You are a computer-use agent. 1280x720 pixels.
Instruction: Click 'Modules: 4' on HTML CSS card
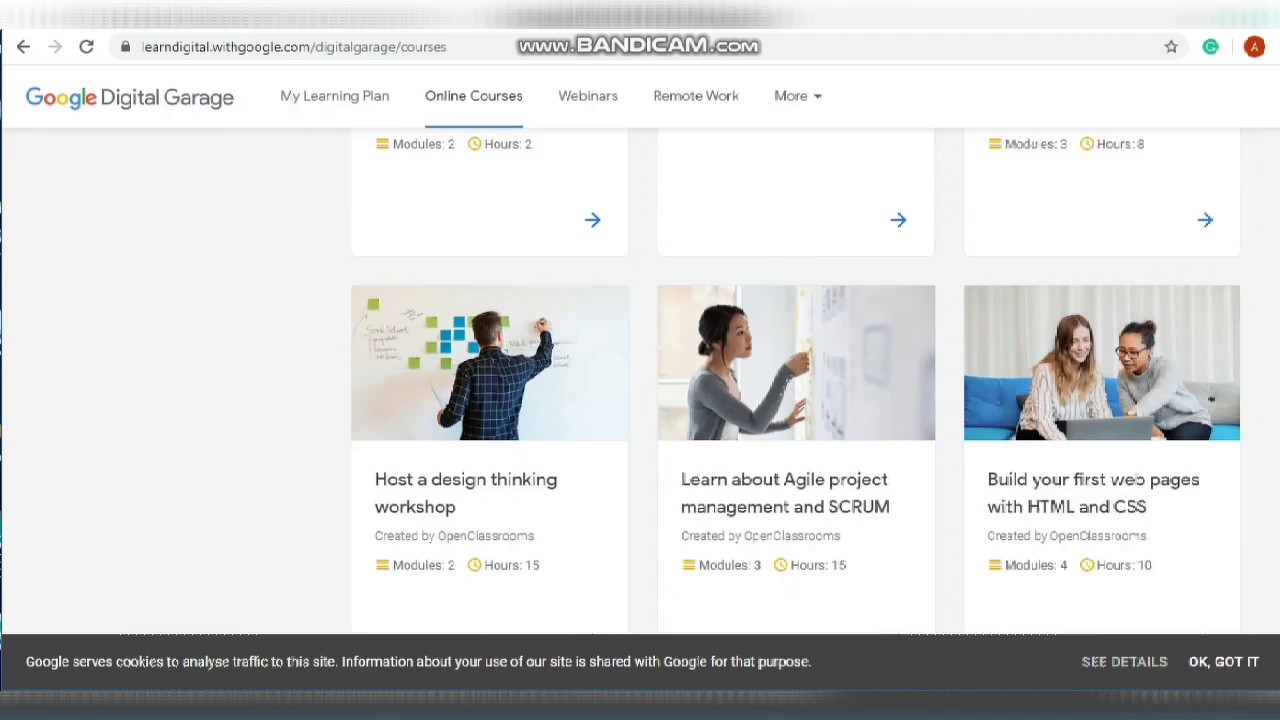(1036, 565)
